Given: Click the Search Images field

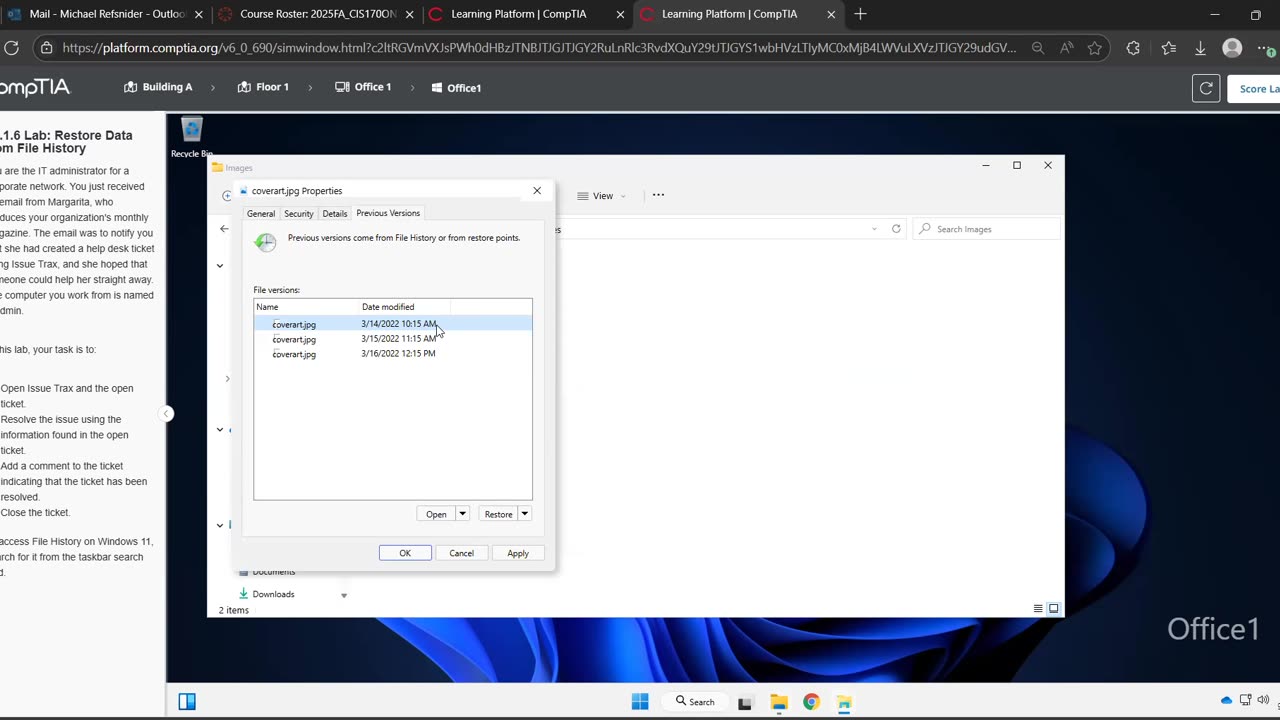Looking at the screenshot, I should (986, 229).
